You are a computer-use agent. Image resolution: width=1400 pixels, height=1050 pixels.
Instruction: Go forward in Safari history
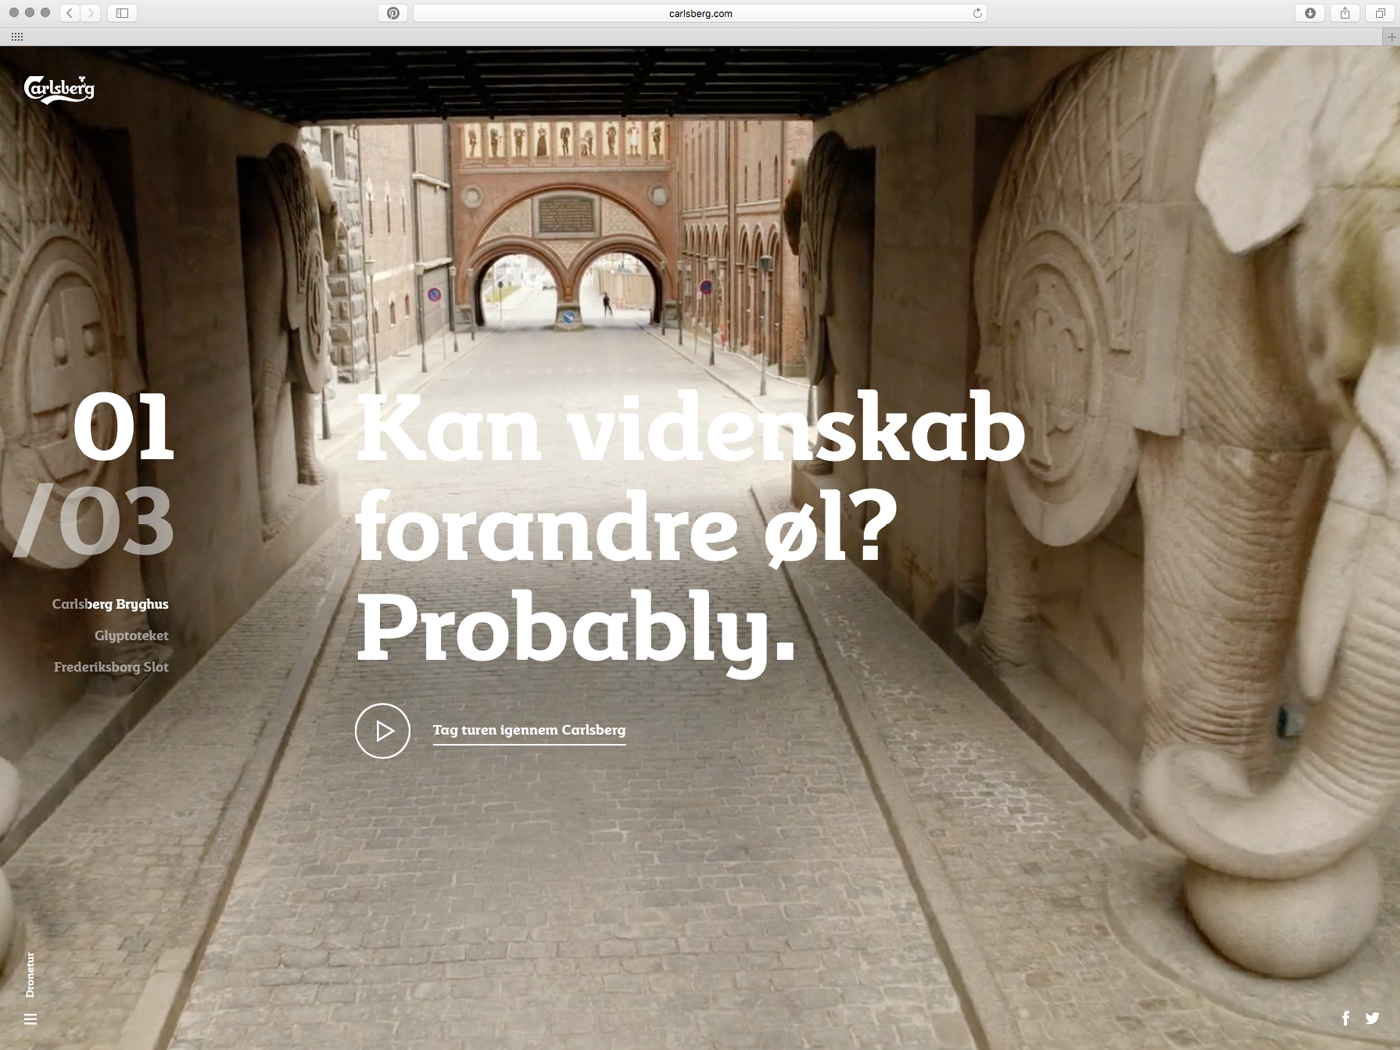pos(91,13)
